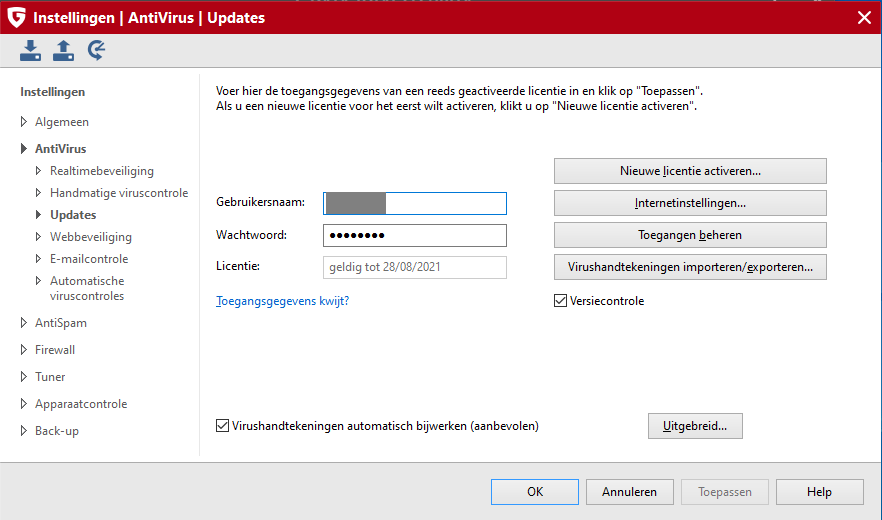The height and width of the screenshot is (520, 882).
Task: Expand the Realtimebeveiliging arrow
Action: coord(38,171)
